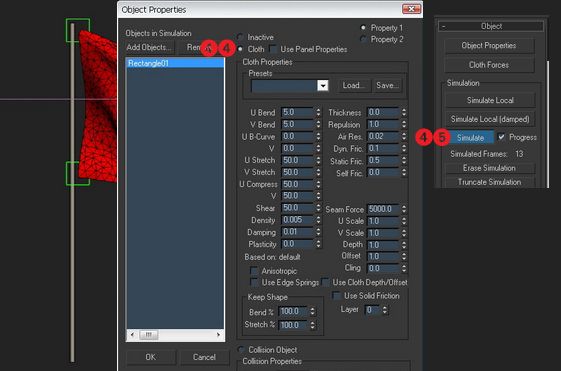Click the U Compress value field
The height and width of the screenshot is (371, 561).
tap(298, 184)
